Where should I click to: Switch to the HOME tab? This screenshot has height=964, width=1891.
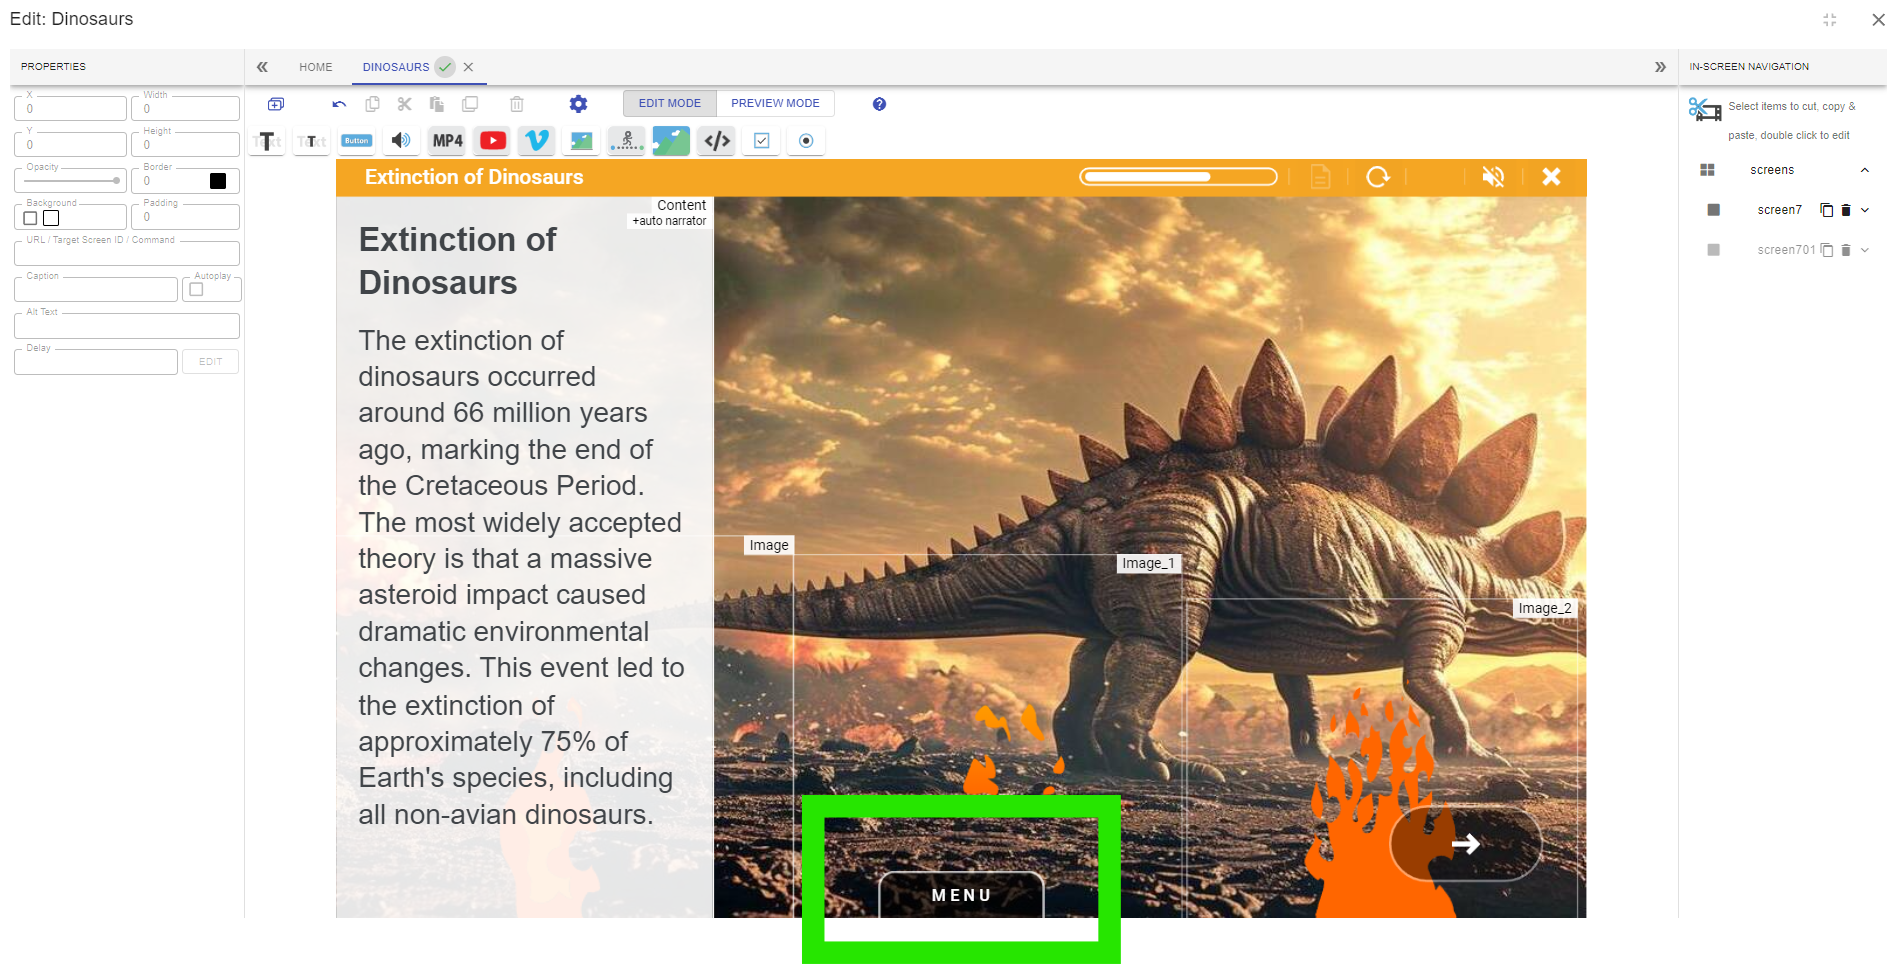click(315, 67)
